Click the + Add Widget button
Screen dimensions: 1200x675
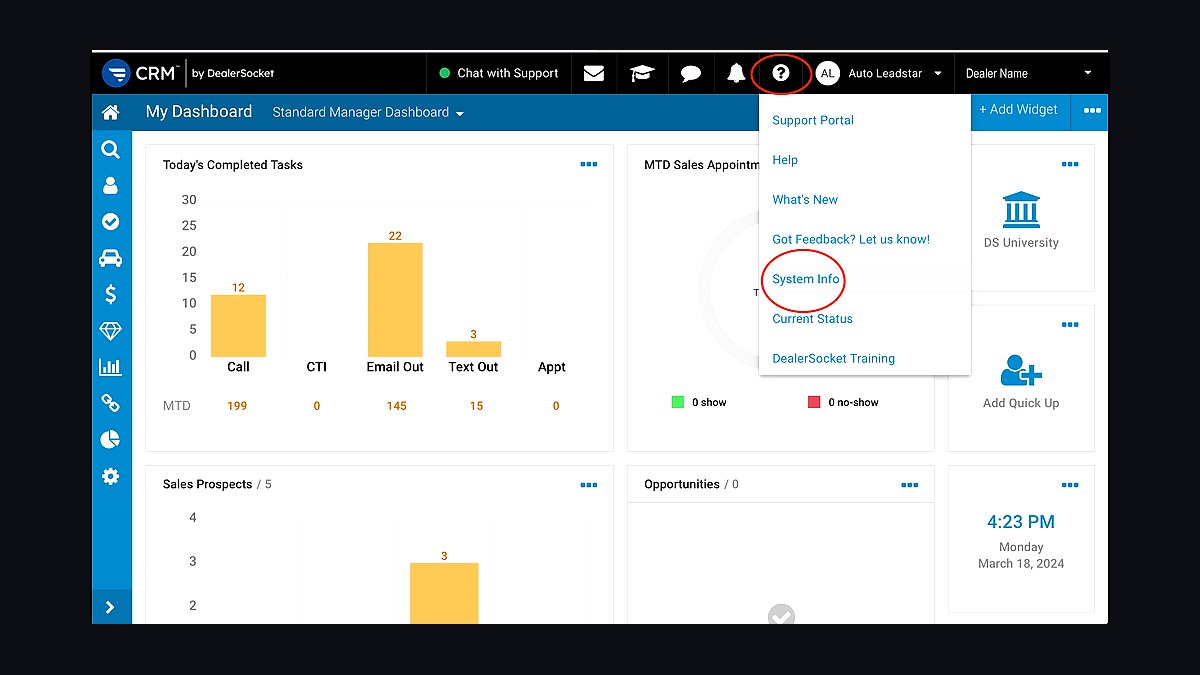[1018, 110]
